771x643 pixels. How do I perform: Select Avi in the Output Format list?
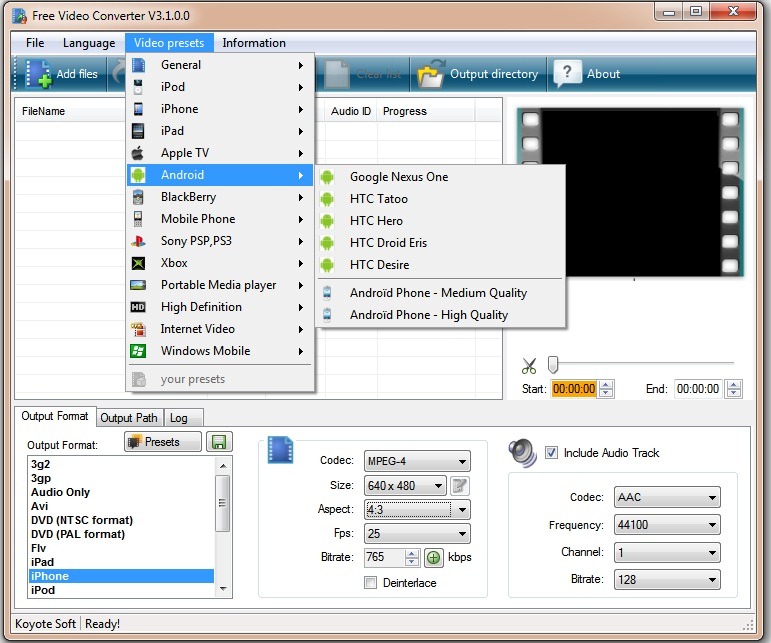click(40, 506)
